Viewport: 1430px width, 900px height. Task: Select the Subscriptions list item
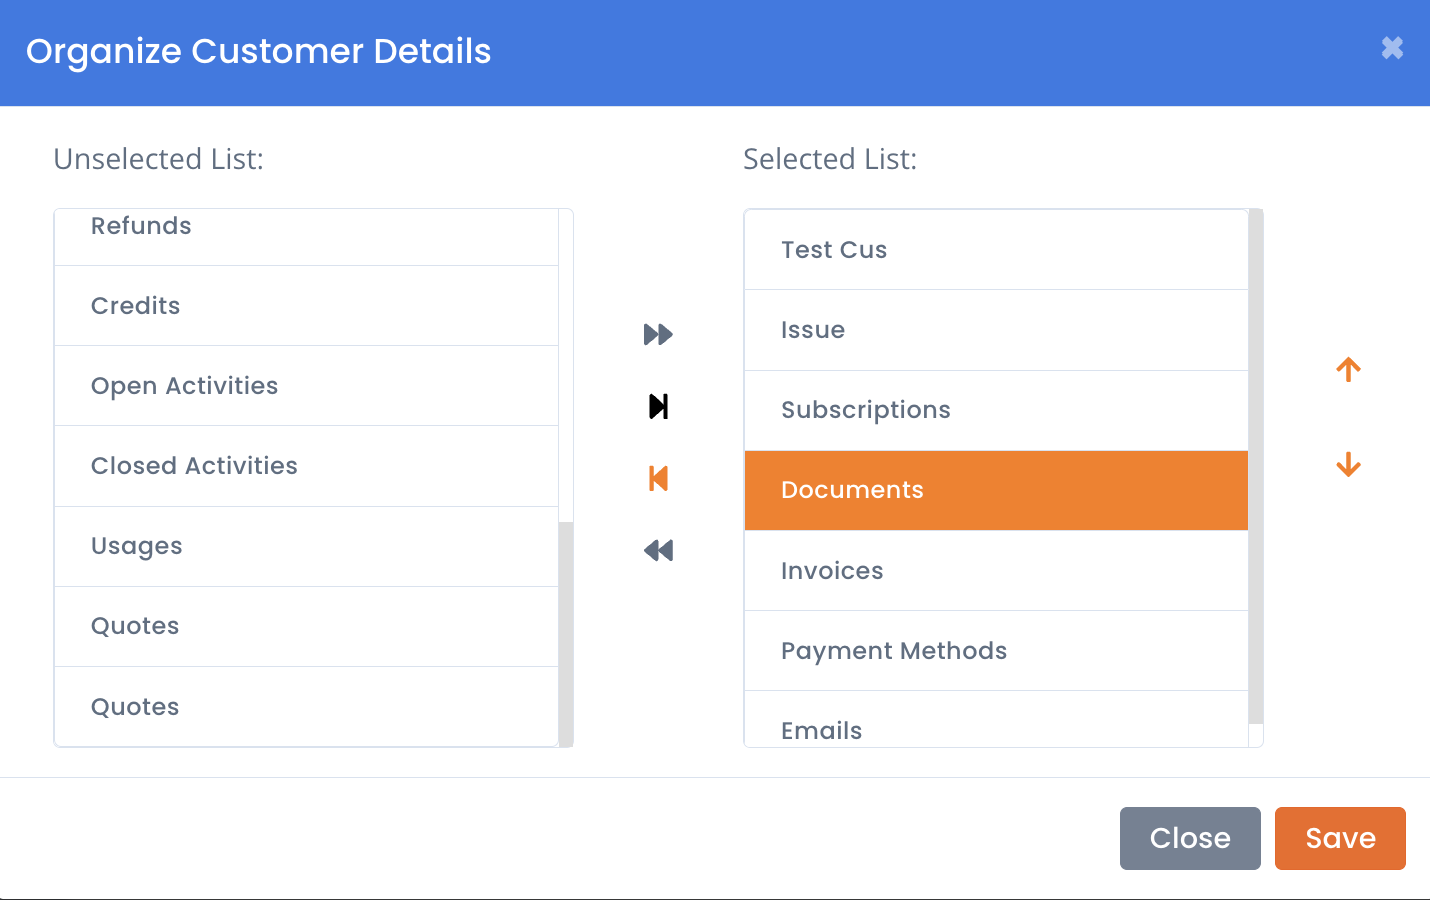[x=996, y=411]
